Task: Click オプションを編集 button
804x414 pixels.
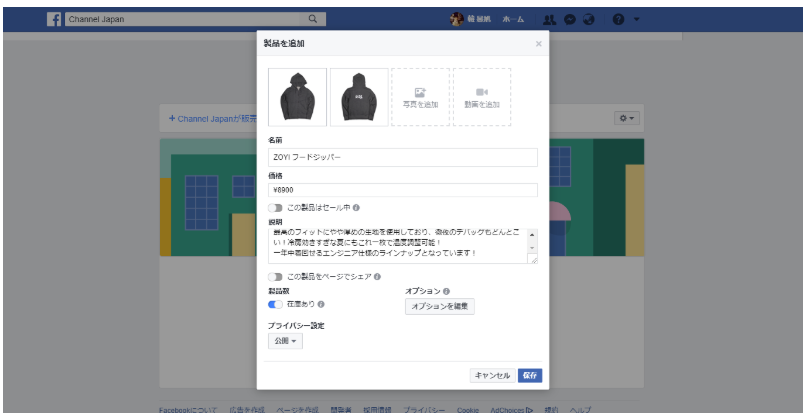Action: [439, 306]
